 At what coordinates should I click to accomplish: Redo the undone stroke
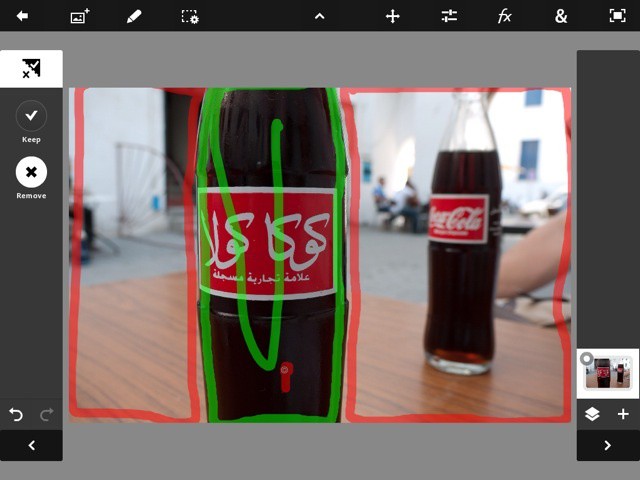(x=46, y=414)
